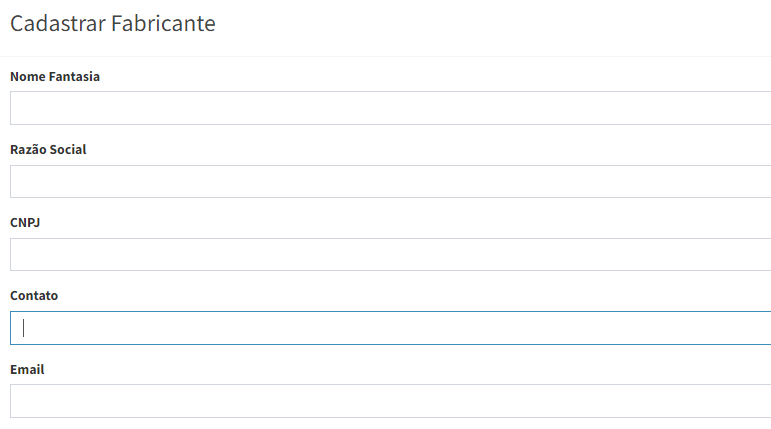
Task: Click the Nome Fantasia input field
Action: tap(390, 108)
